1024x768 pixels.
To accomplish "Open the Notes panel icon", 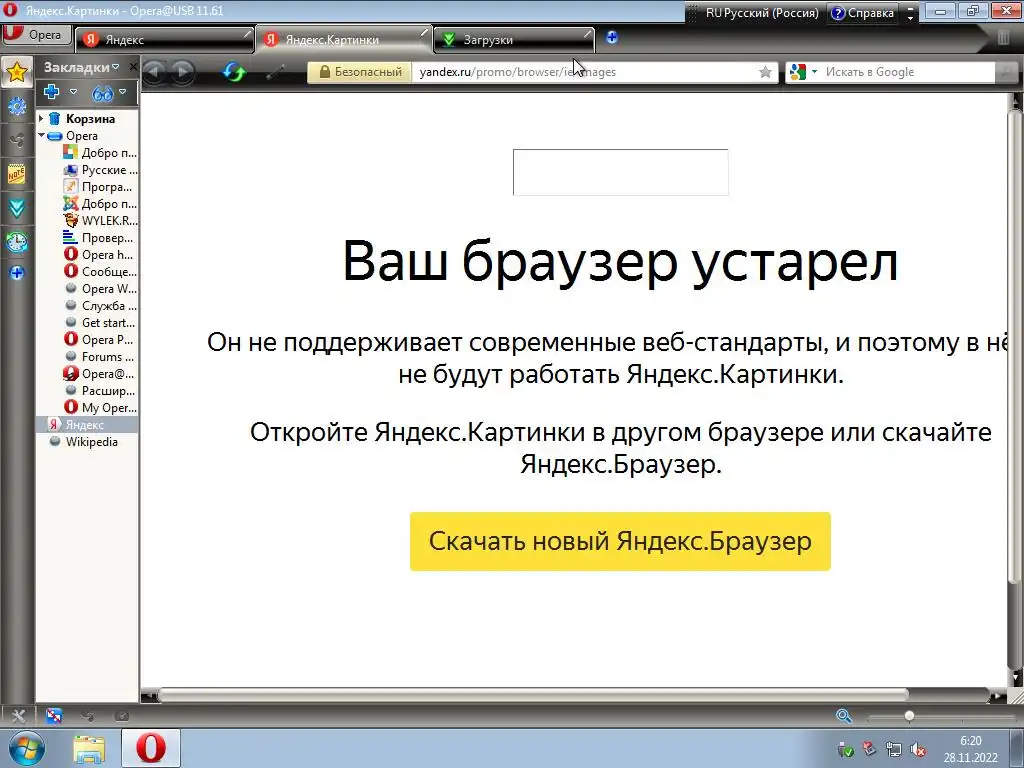I will click(16, 174).
